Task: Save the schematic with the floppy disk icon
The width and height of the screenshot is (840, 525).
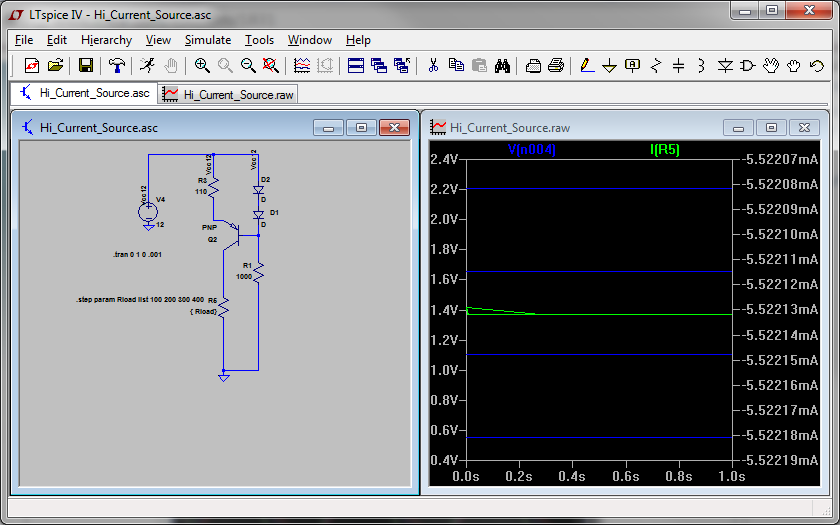Action: click(x=86, y=66)
